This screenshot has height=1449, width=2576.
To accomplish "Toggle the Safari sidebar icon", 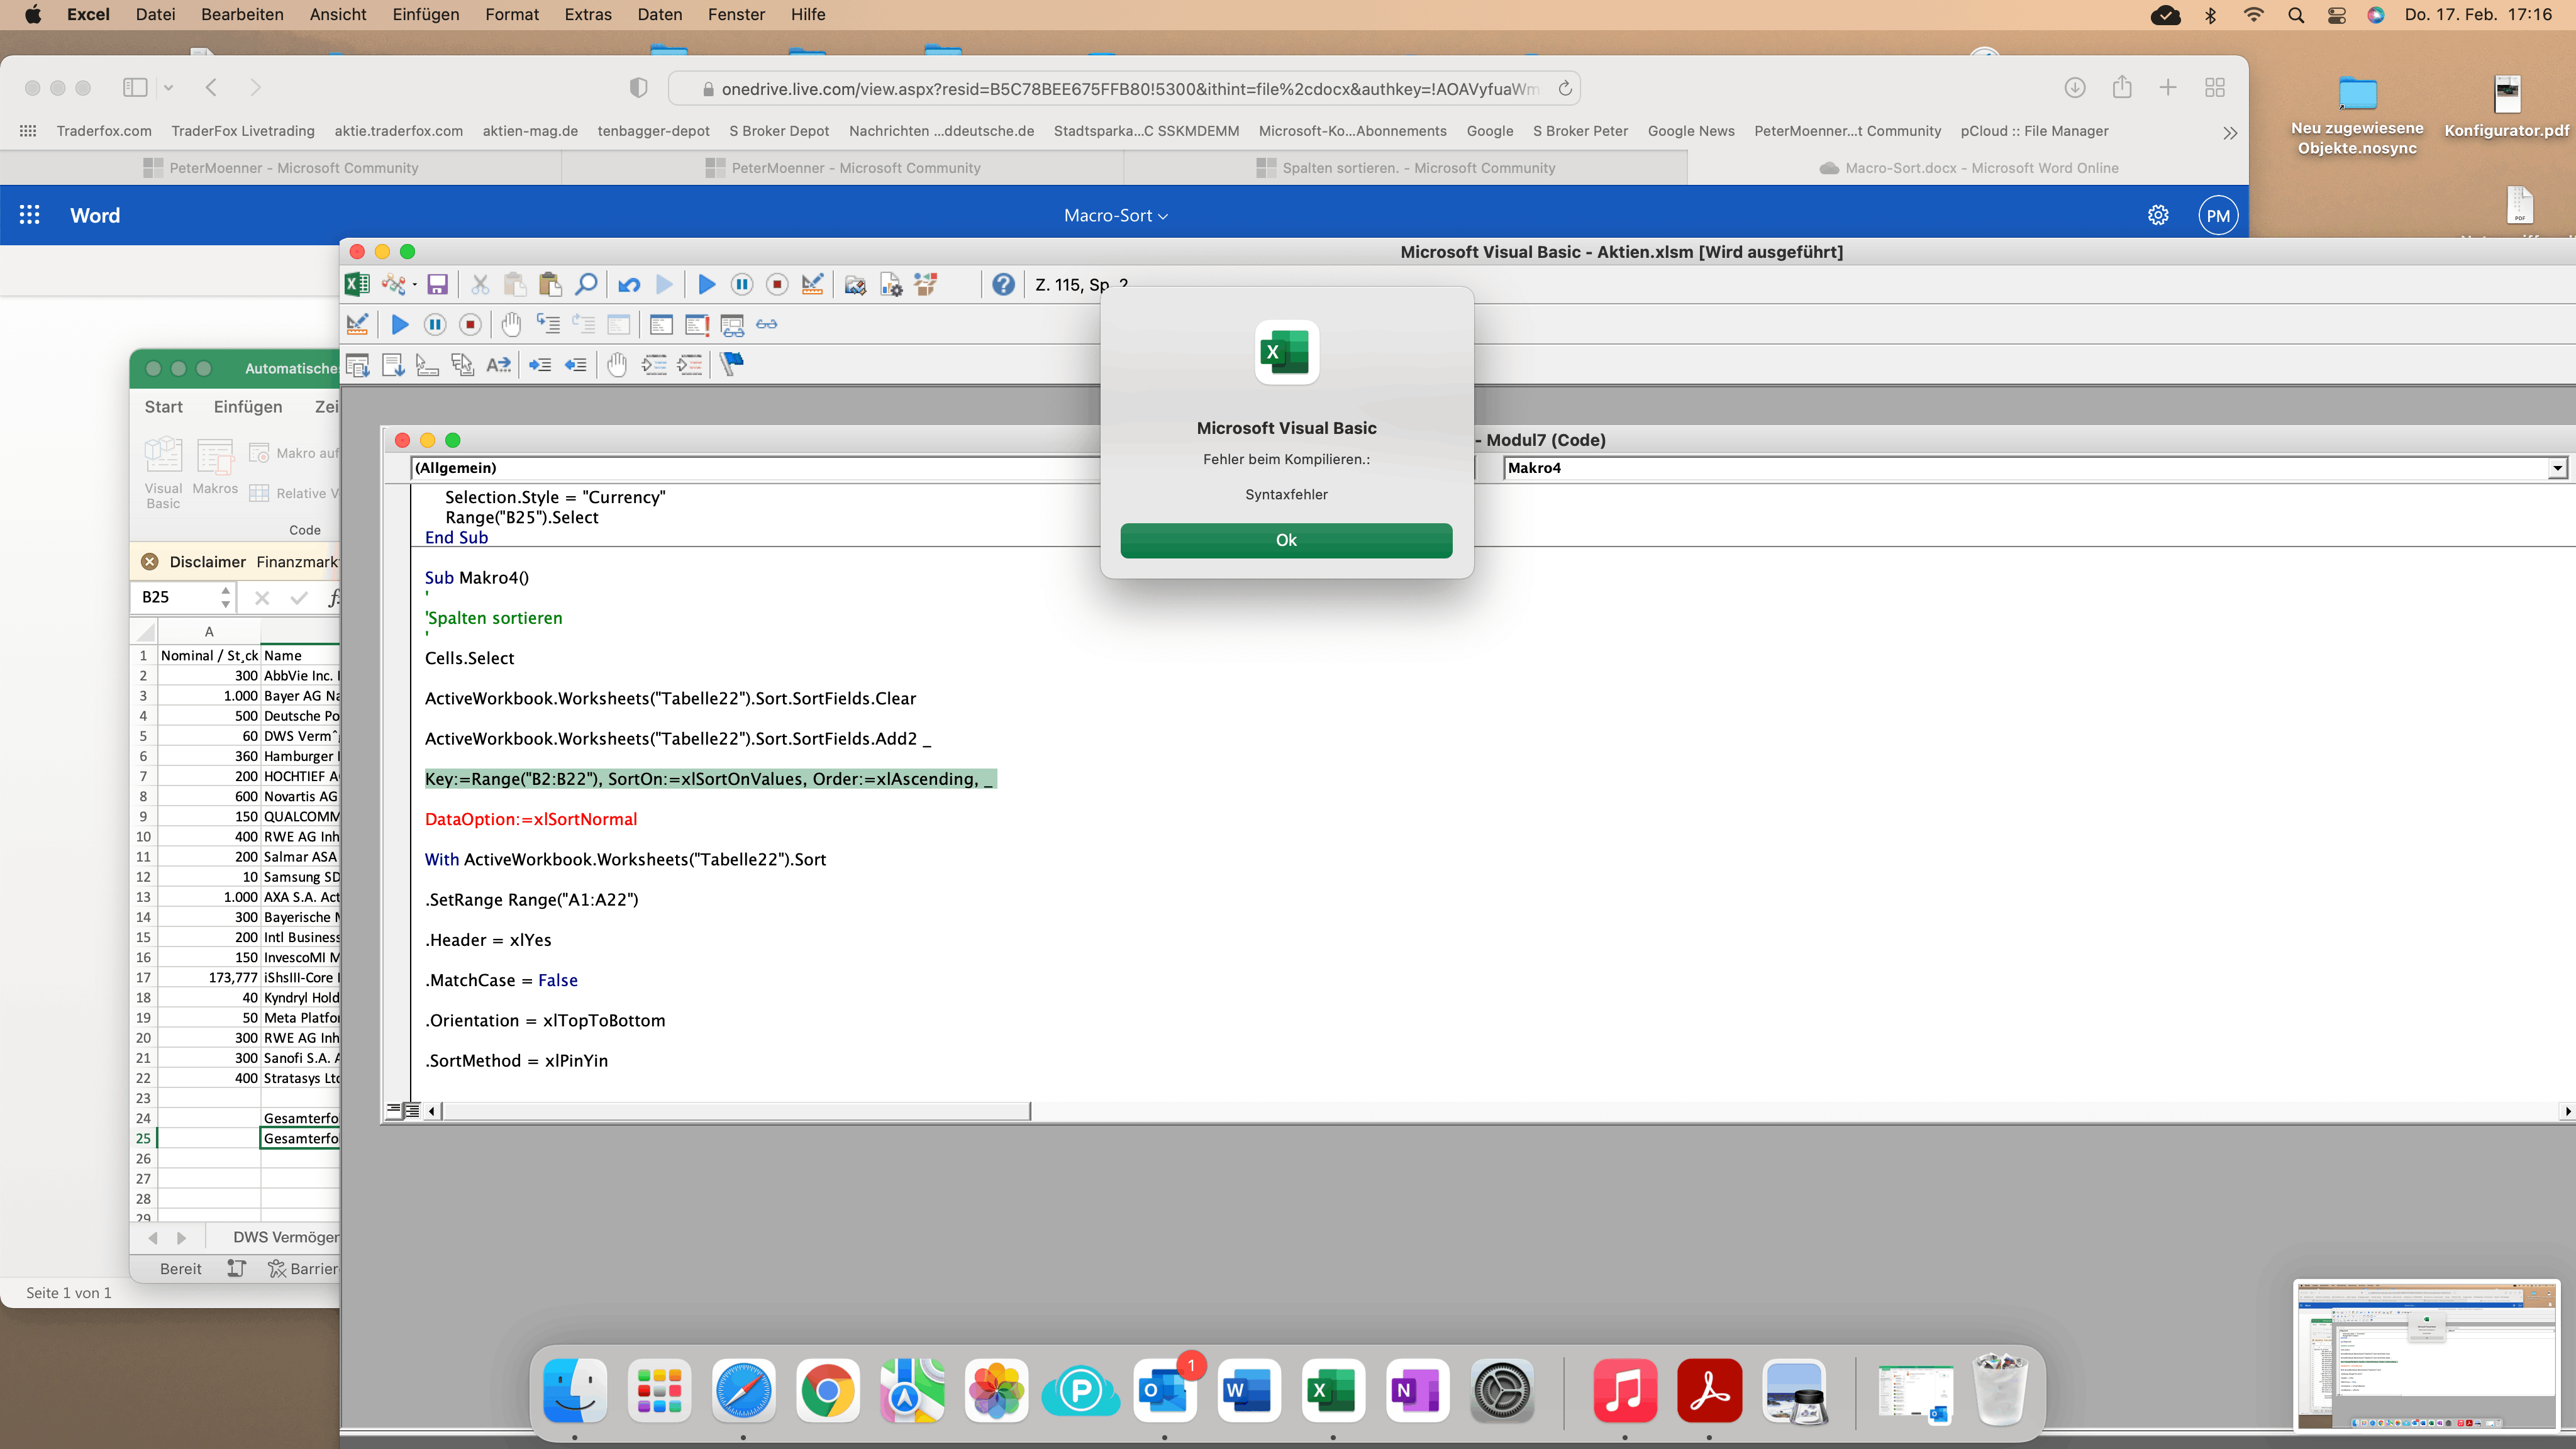I will (135, 88).
